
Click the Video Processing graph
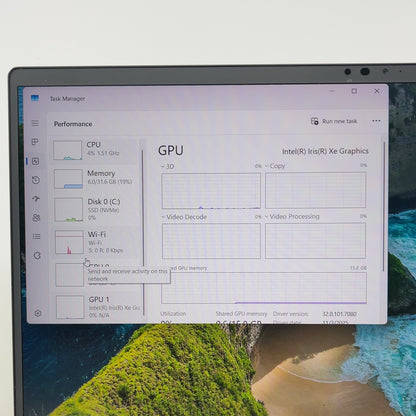pos(315,241)
